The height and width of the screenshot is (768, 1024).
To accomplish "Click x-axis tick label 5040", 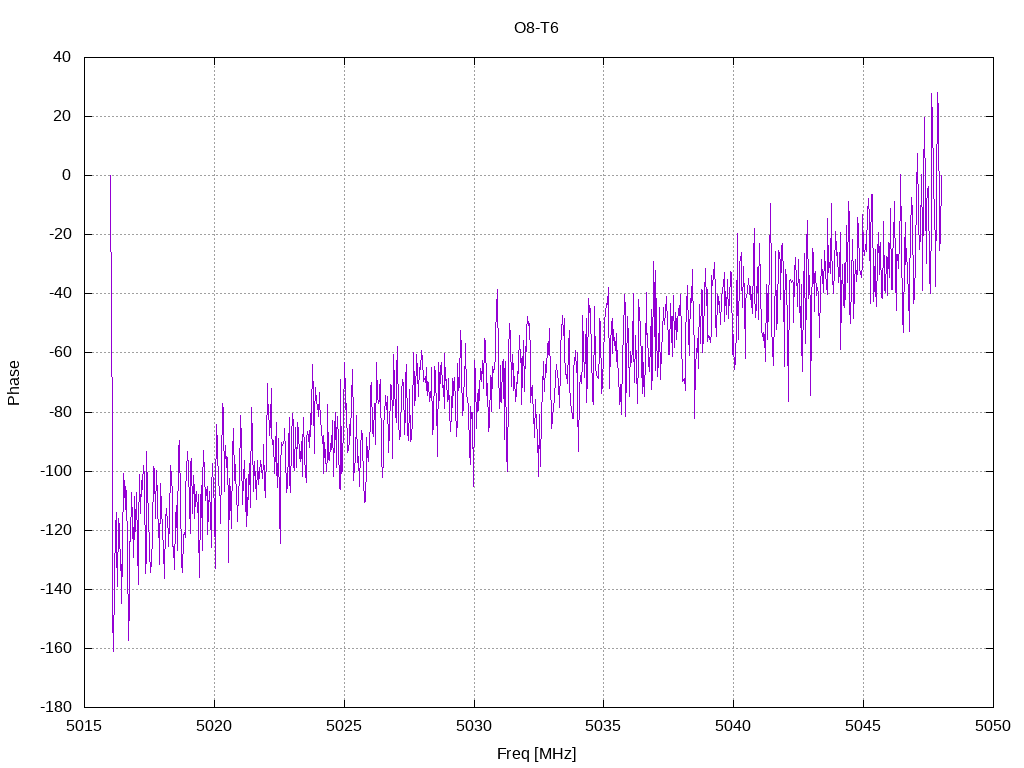I will click(733, 726).
